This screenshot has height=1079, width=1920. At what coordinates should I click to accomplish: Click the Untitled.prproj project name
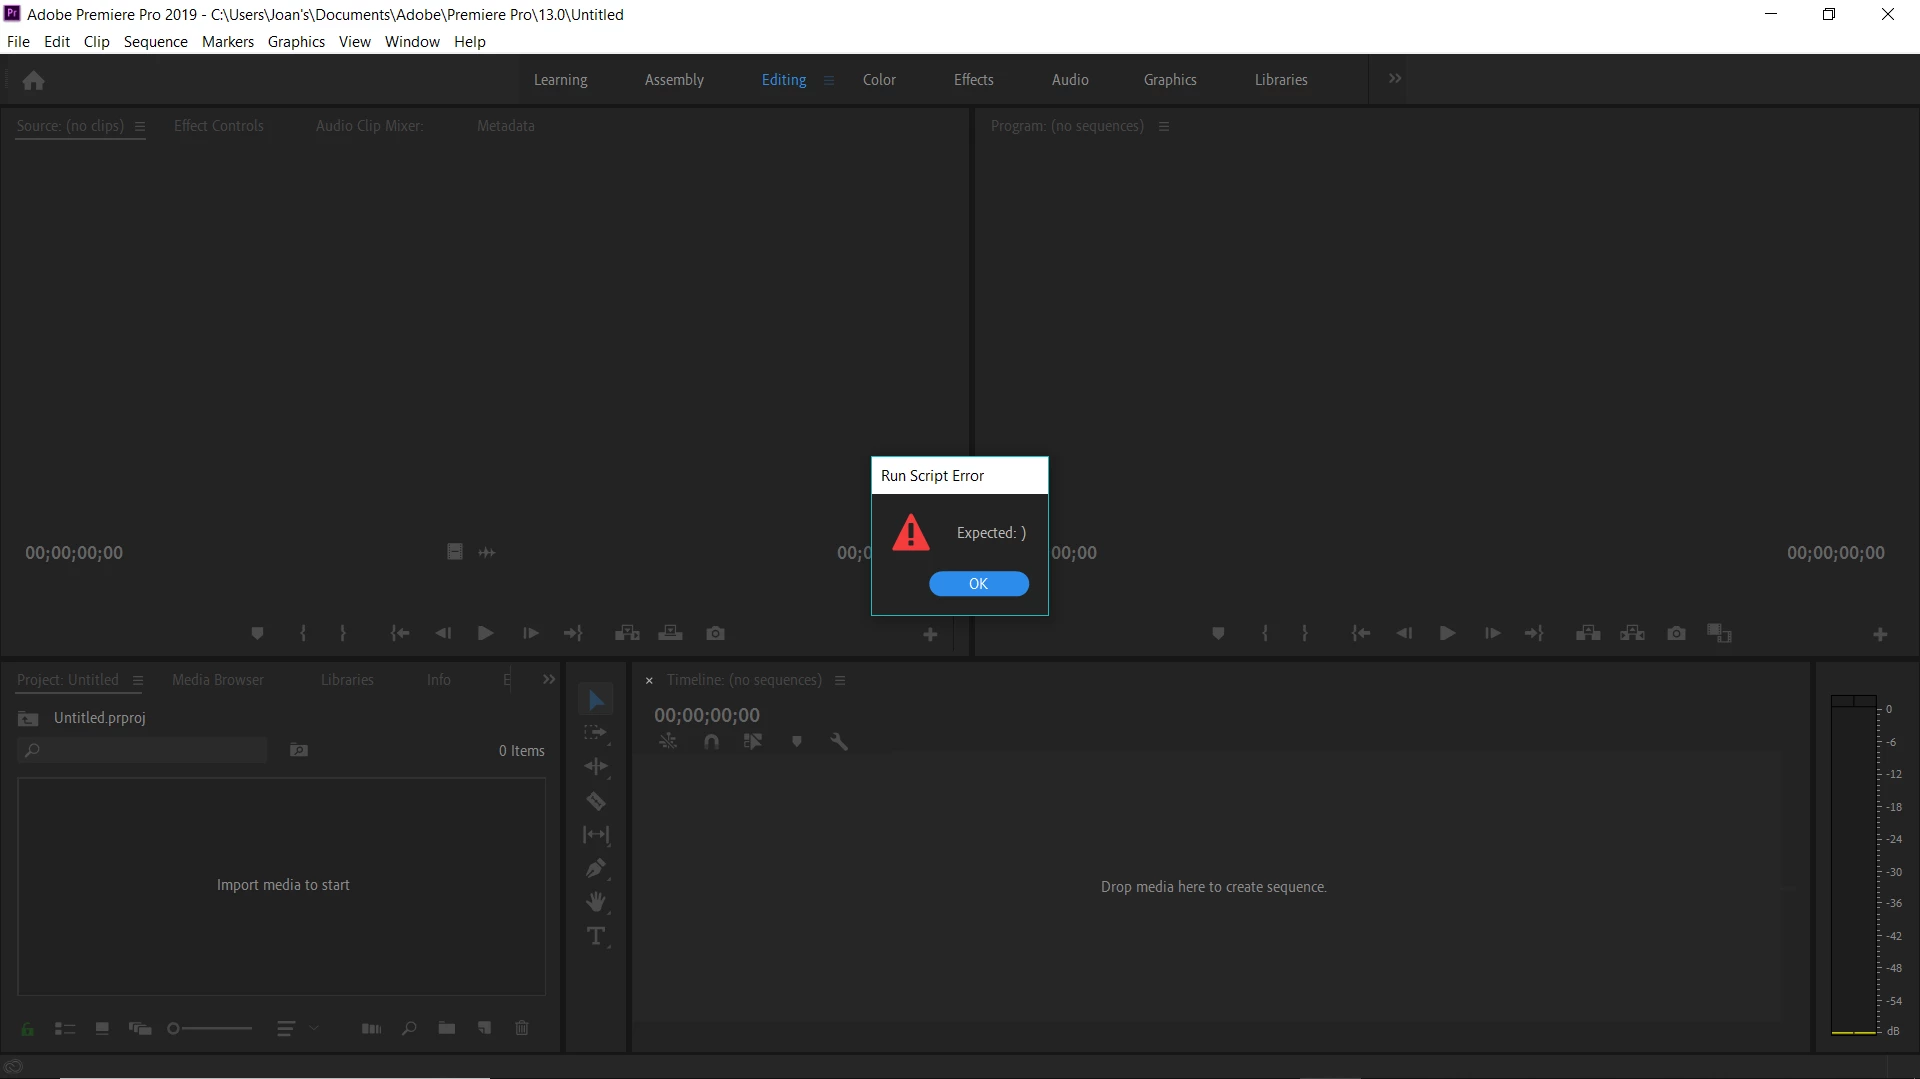click(x=100, y=718)
